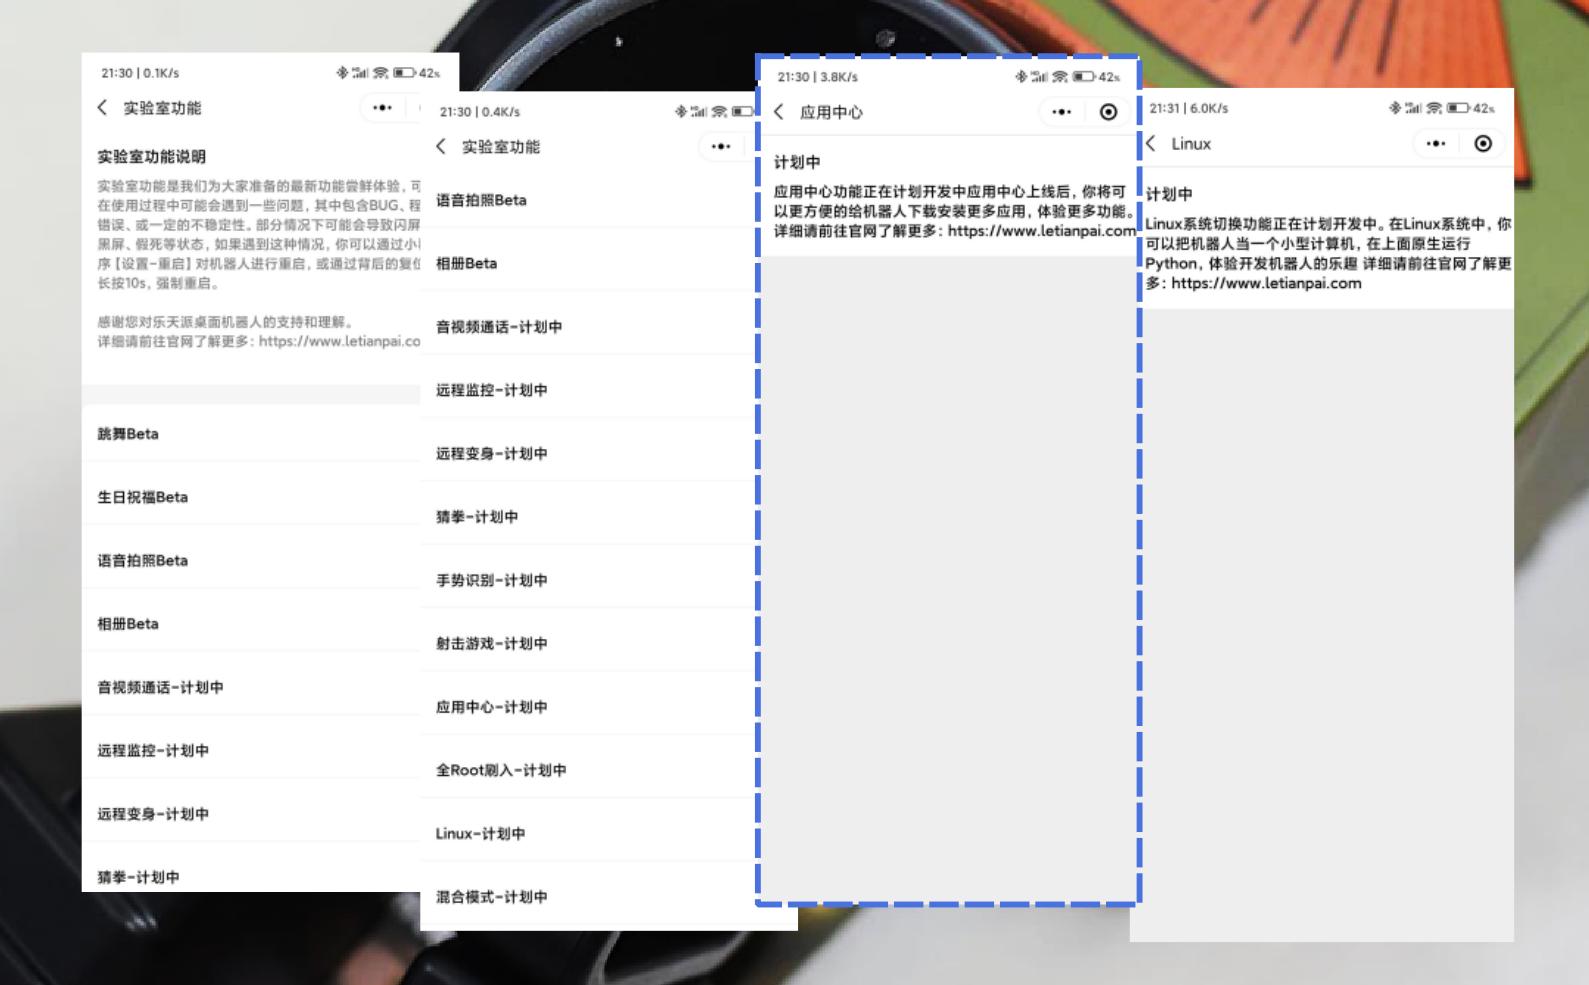1589x985 pixels.
Task: Click the 实验室功能说明 heading
Action: (x=151, y=157)
